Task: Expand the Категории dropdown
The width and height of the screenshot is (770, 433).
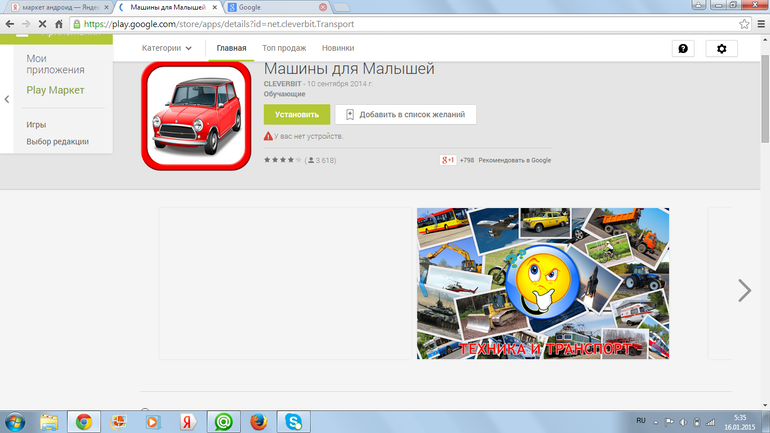Action: click(167, 48)
